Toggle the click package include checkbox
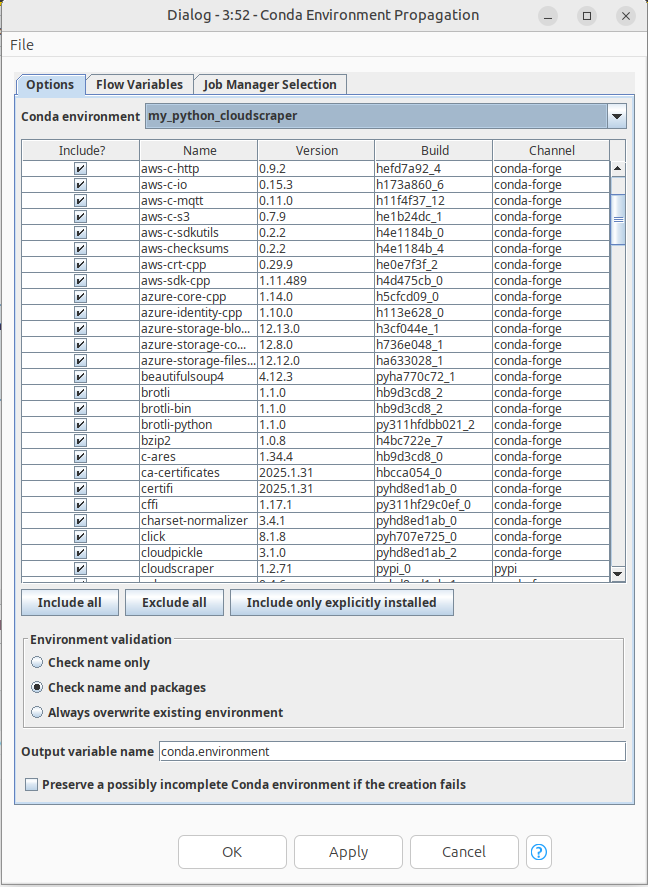Screen dimensions: 648x887 click(81, 536)
